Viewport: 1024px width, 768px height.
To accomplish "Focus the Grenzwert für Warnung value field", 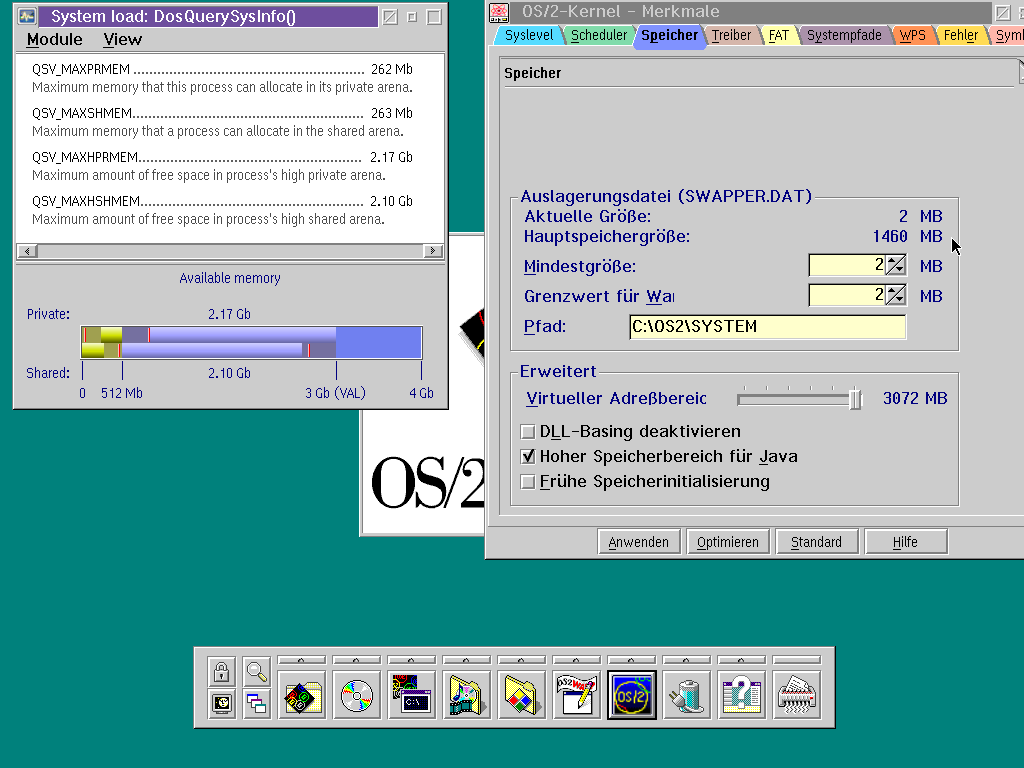I will [x=848, y=295].
